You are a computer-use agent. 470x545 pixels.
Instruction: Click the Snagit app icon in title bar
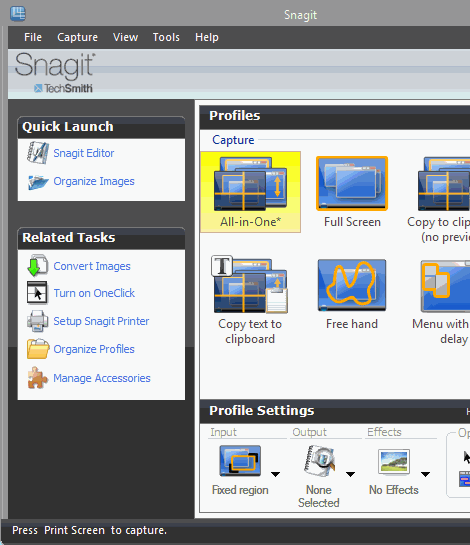pos(18,14)
